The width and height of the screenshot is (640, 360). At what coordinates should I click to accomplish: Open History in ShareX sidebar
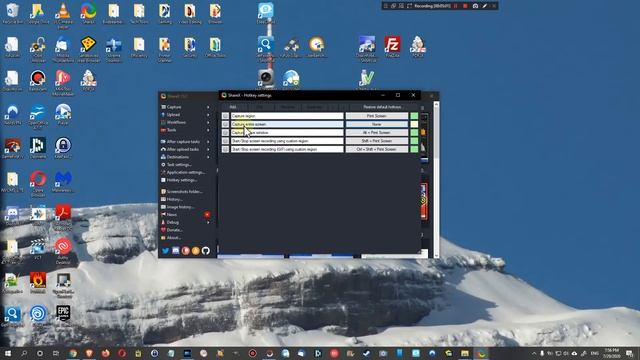click(x=174, y=199)
